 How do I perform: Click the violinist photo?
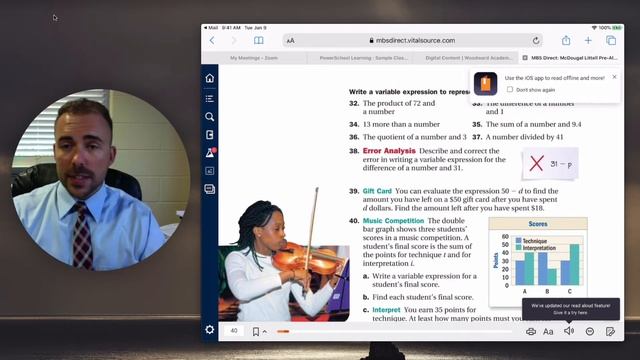click(x=284, y=255)
